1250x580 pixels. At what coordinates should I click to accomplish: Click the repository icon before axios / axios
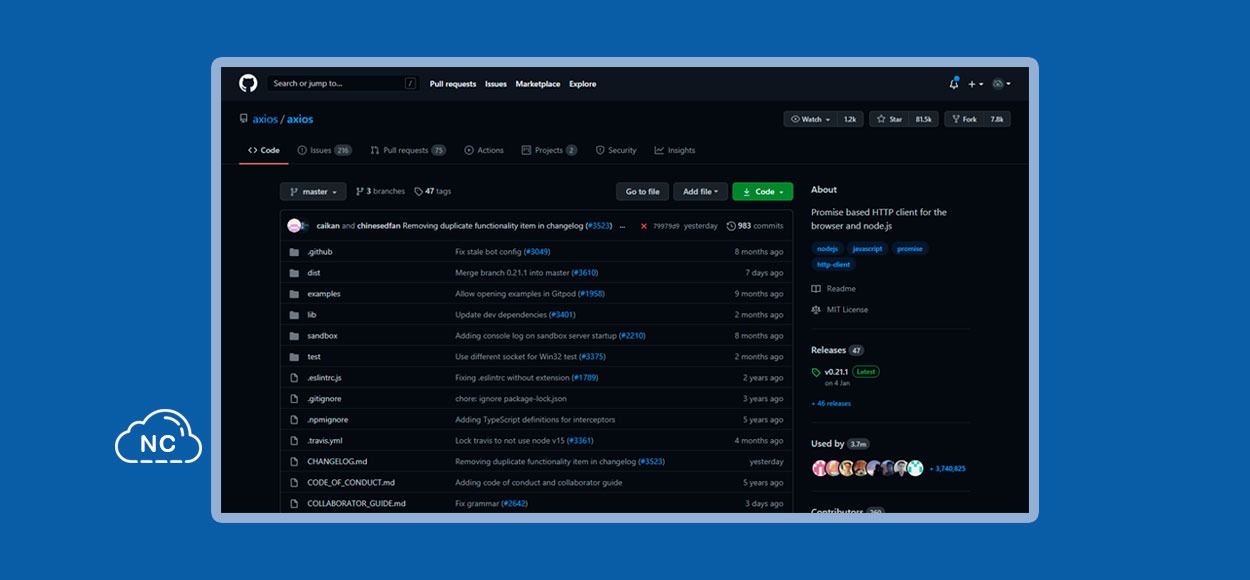(x=243, y=119)
